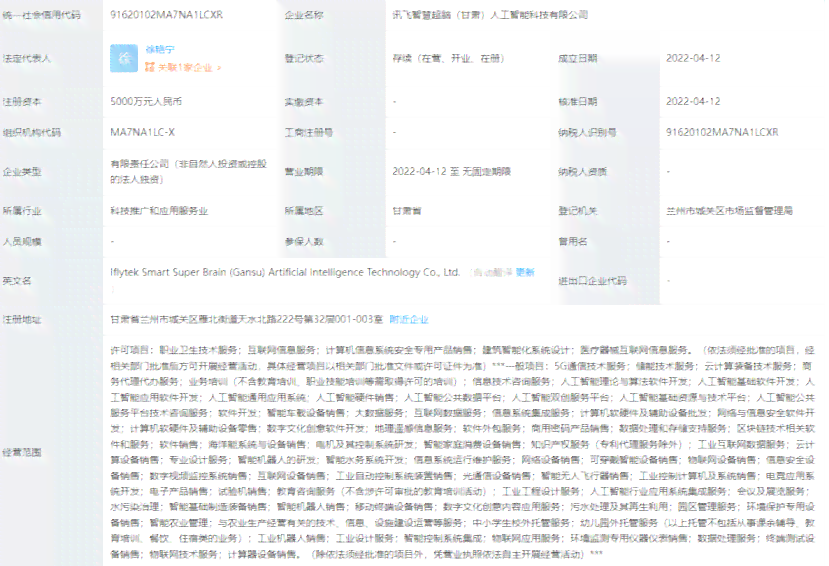Select the 企业类型 value 有限责任公司
Screen dimensions: 829x566
pyautogui.click(x=189, y=172)
